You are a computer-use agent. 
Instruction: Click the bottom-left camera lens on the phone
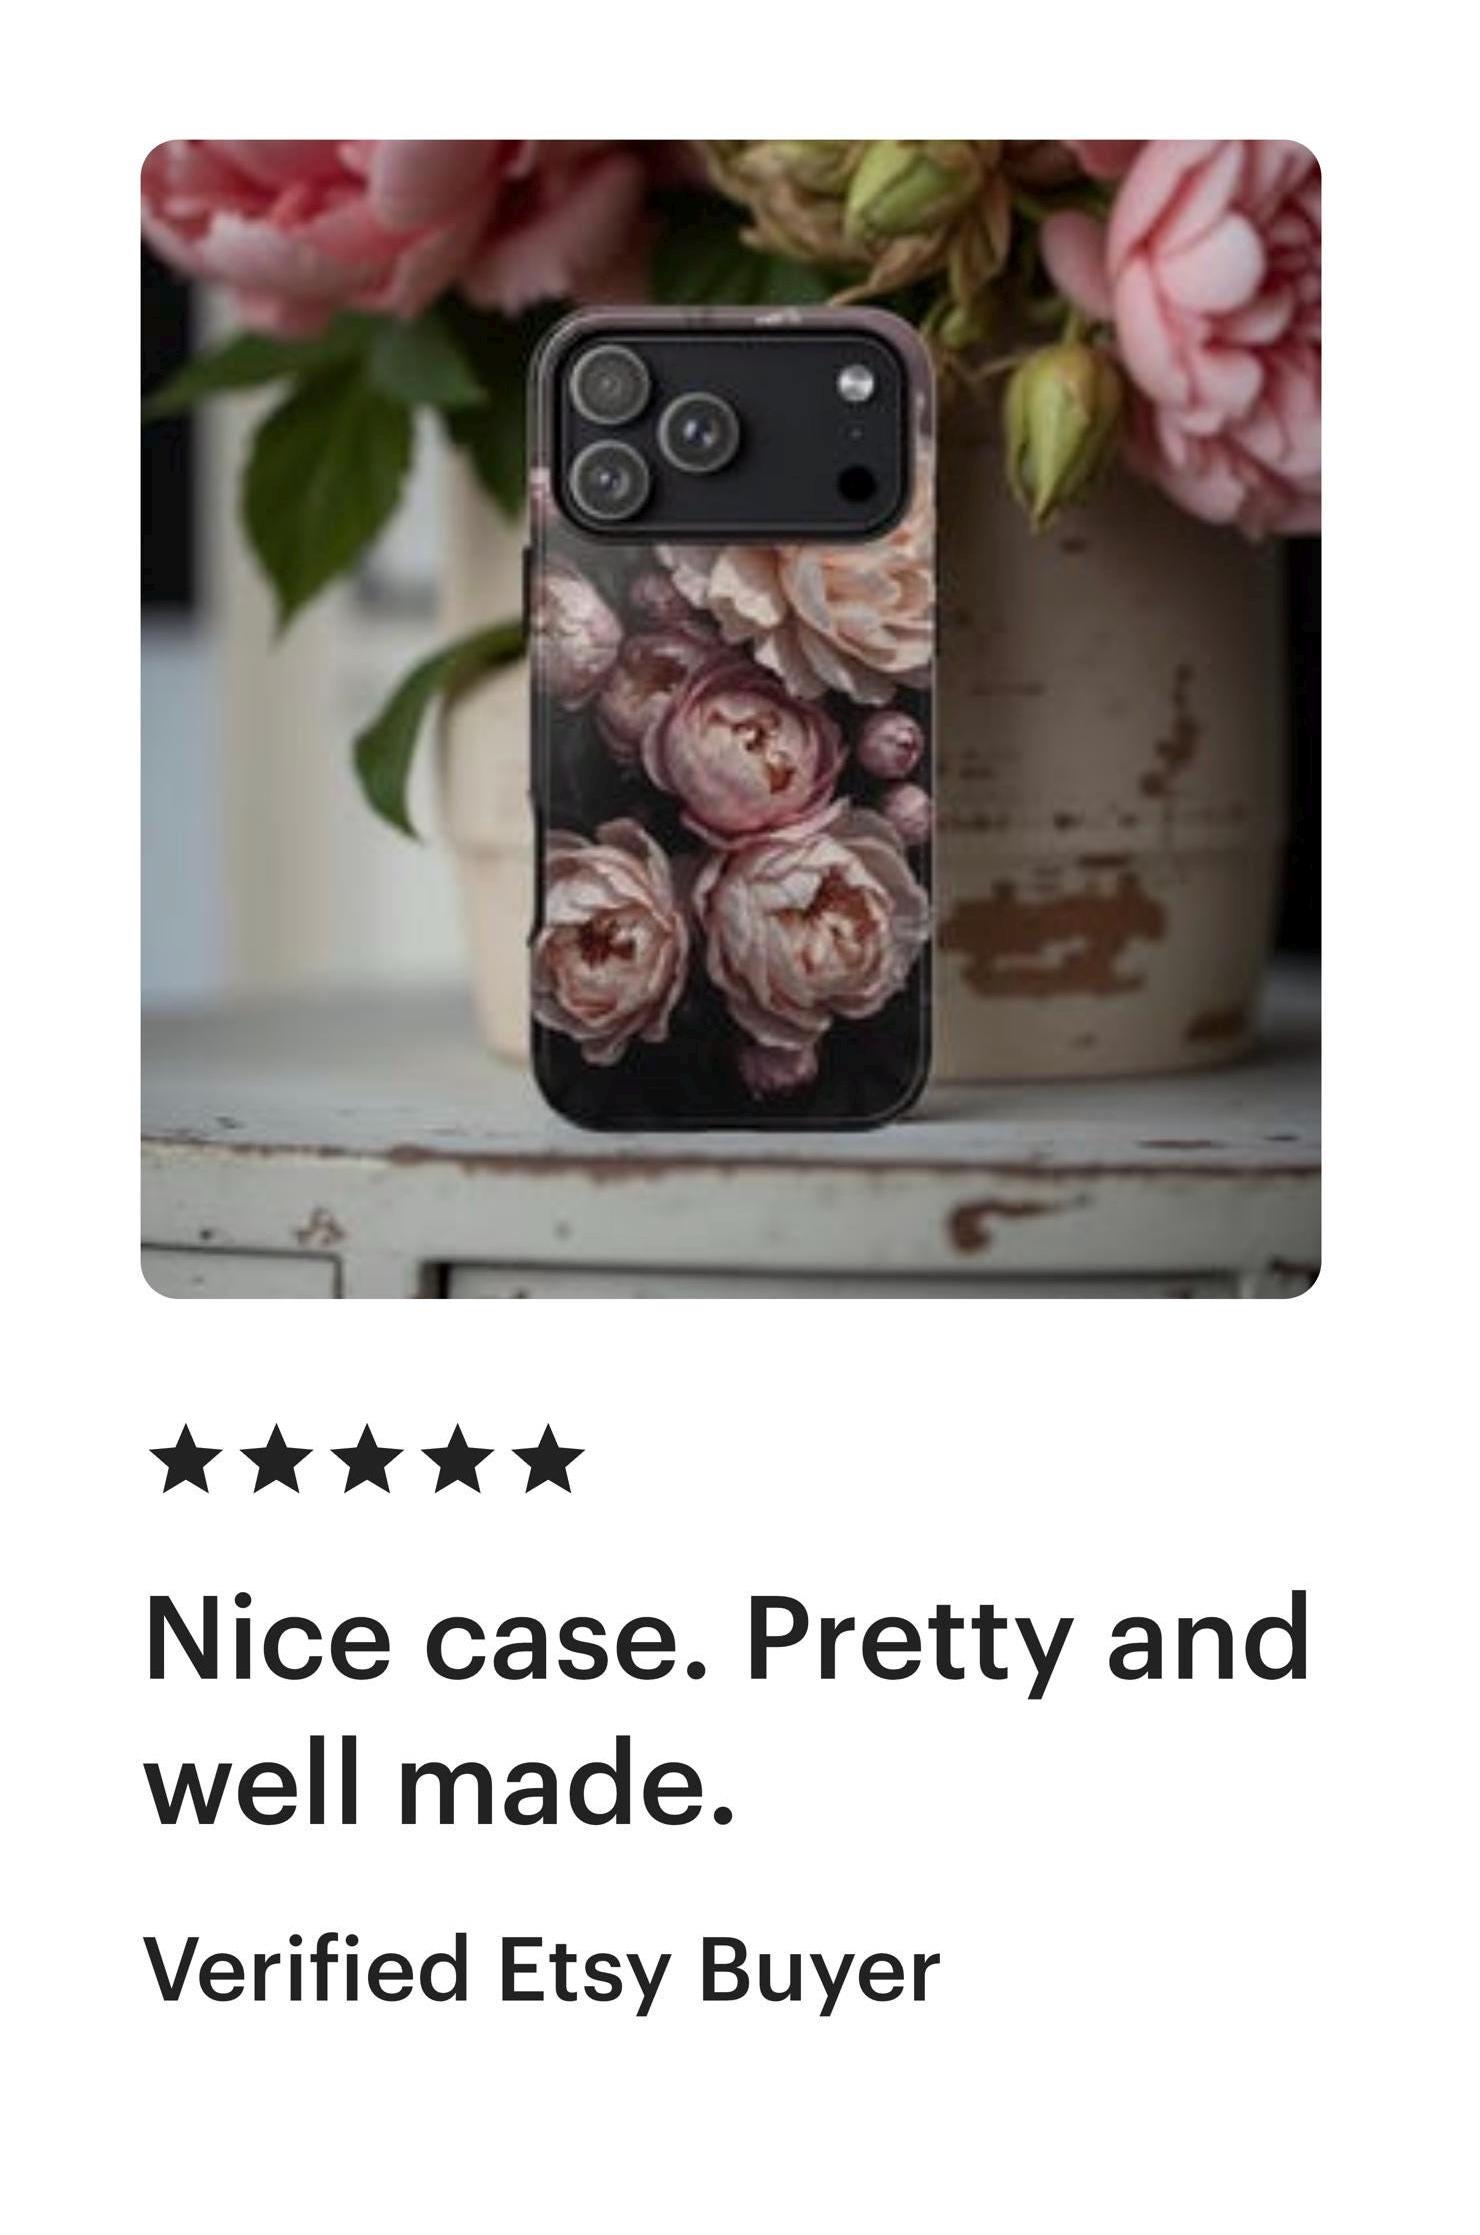[606, 478]
